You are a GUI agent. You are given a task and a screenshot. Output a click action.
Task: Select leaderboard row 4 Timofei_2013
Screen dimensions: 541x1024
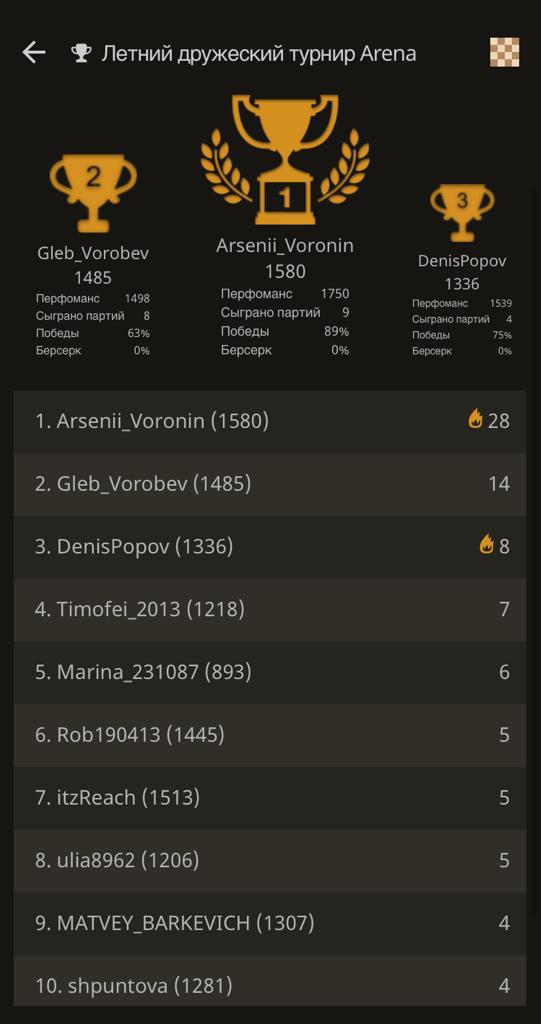click(270, 609)
